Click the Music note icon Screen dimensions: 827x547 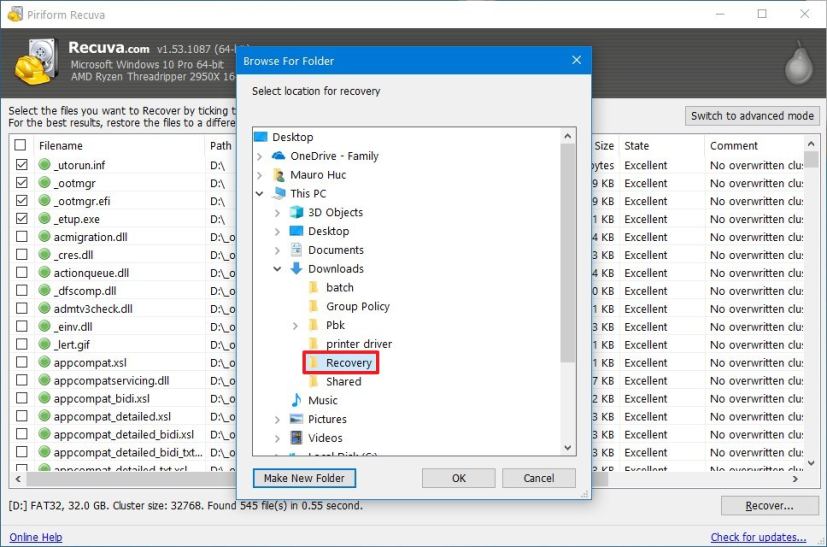[x=296, y=400]
